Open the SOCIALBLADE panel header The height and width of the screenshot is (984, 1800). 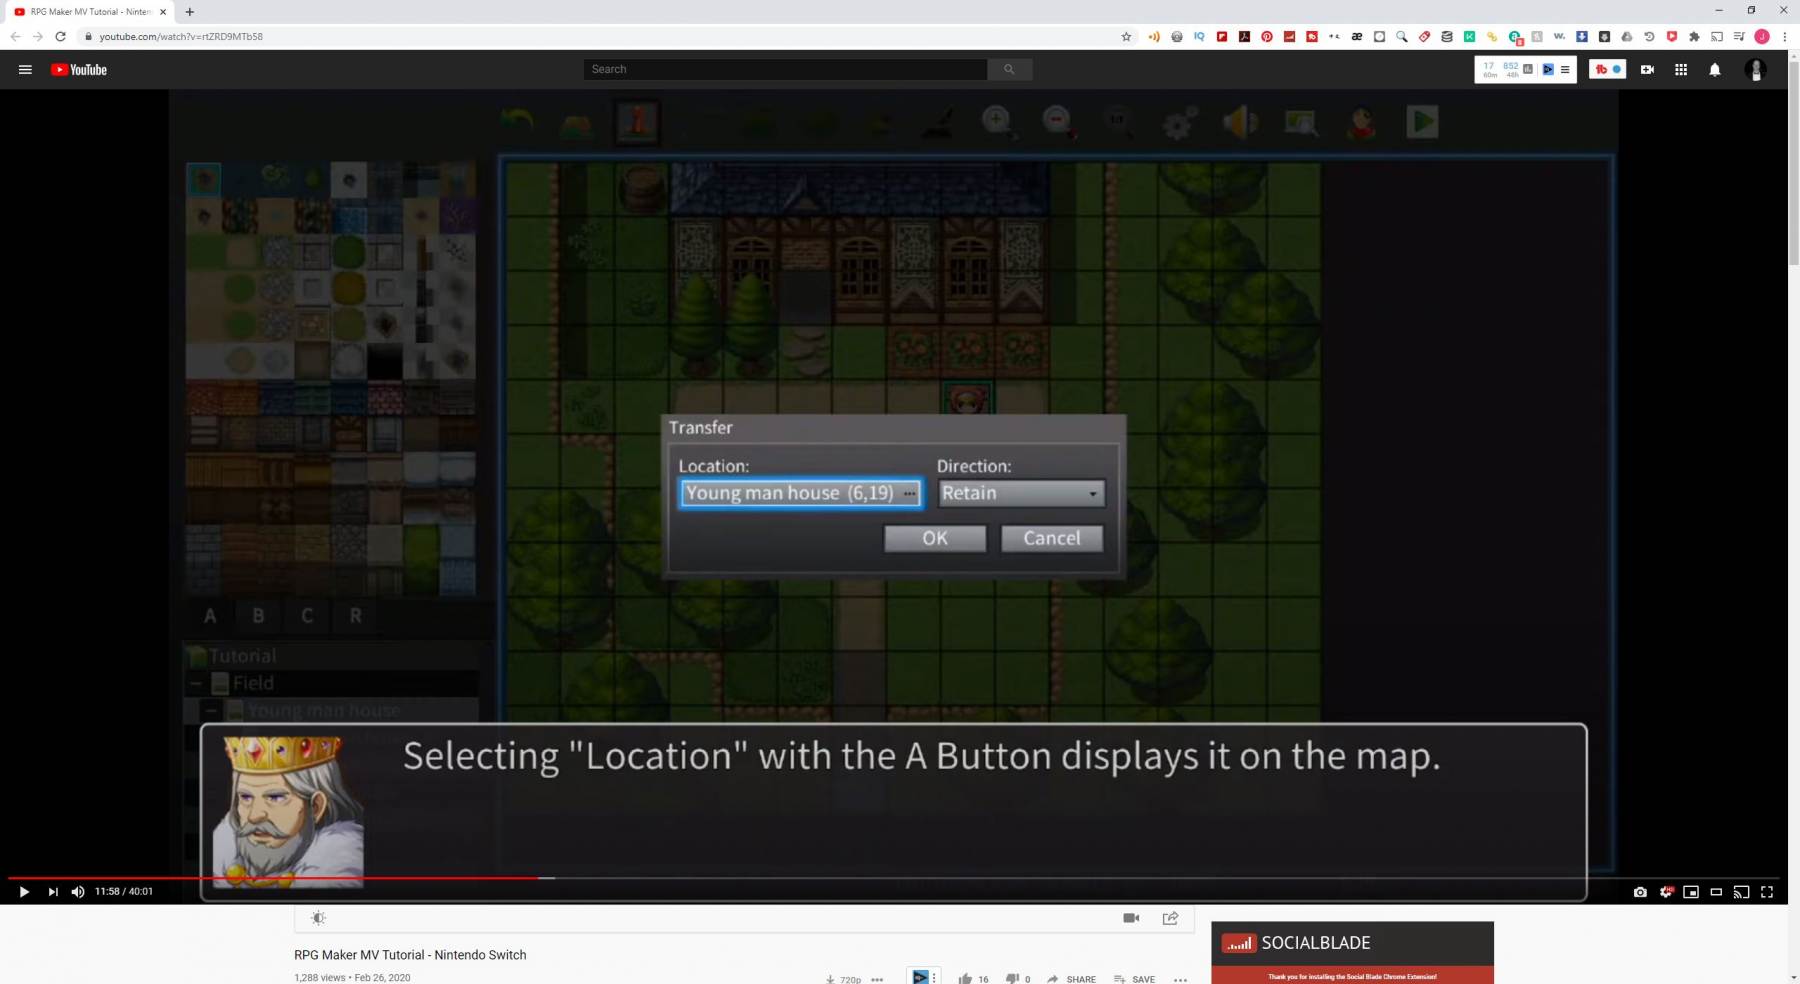1352,943
